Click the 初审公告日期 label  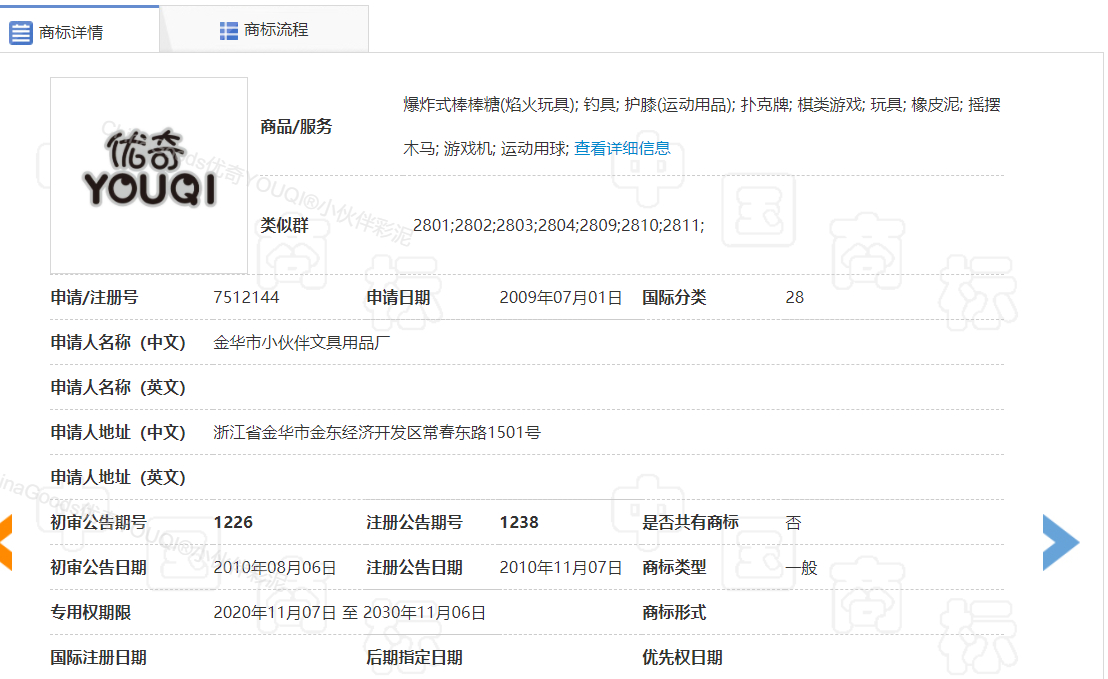(x=98, y=567)
